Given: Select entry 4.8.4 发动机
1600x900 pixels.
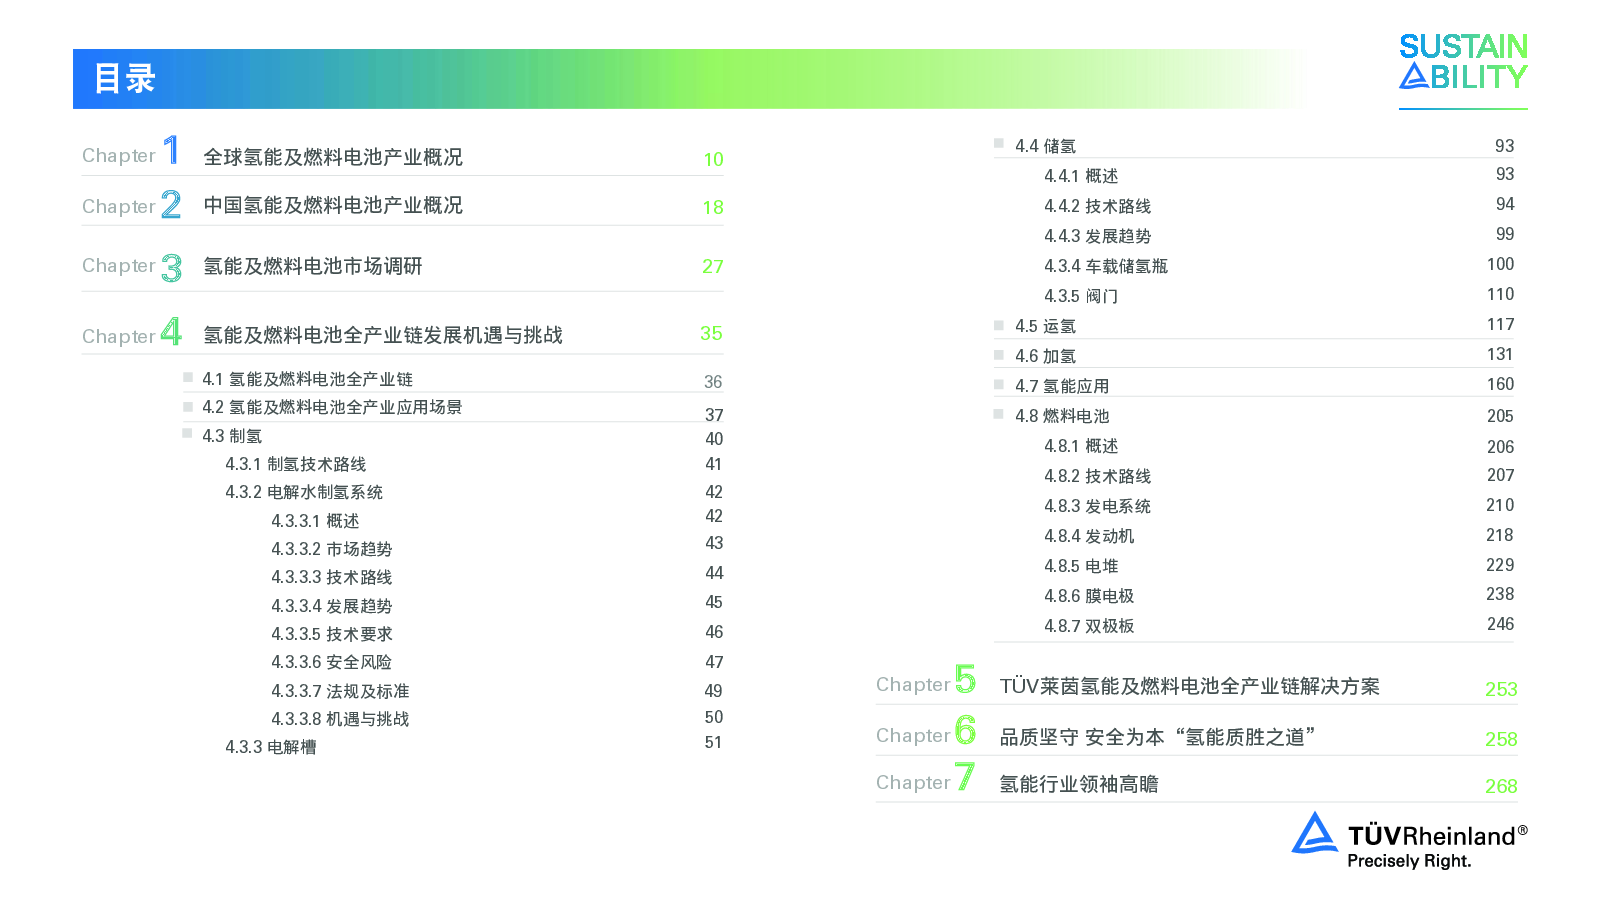Looking at the screenshot, I should [x=1089, y=536].
